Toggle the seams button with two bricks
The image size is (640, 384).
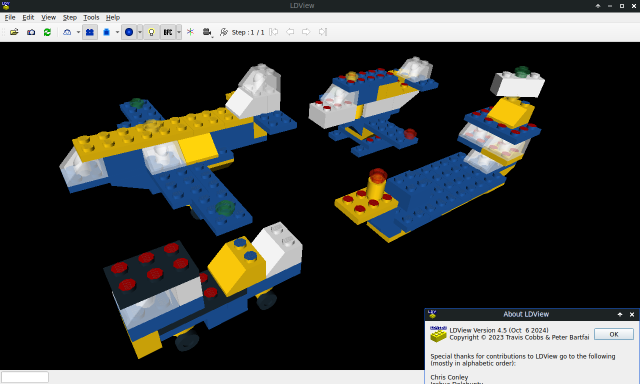[x=90, y=32]
